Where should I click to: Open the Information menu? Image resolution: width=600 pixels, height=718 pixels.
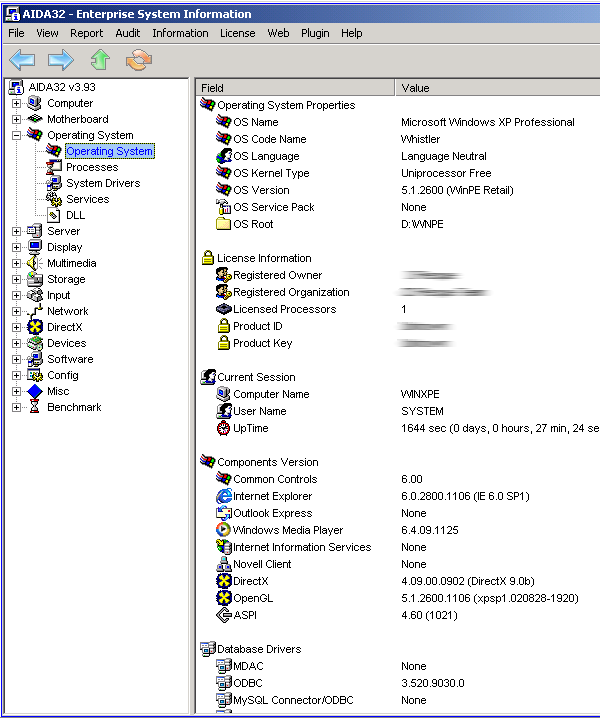click(180, 33)
